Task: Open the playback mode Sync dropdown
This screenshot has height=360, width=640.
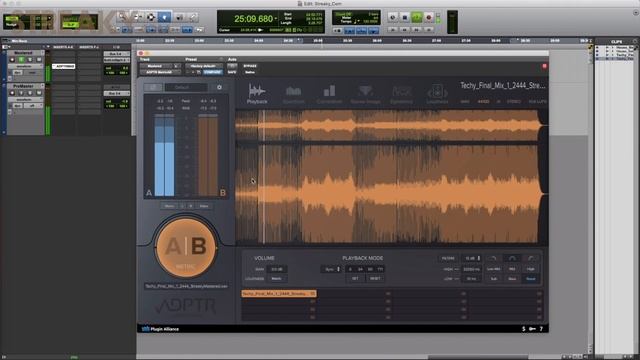Action: coord(331,269)
